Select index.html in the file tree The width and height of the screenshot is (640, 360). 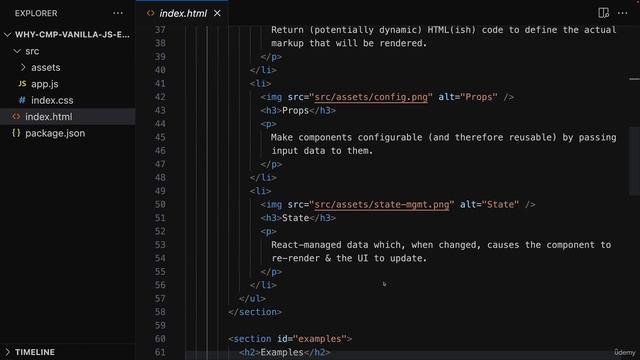click(68, 117)
